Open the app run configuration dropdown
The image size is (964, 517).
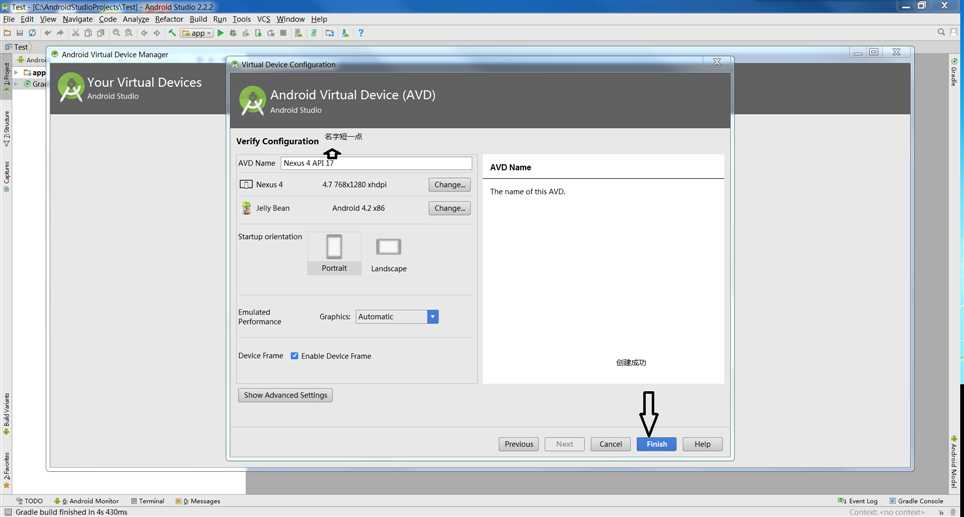(x=197, y=33)
